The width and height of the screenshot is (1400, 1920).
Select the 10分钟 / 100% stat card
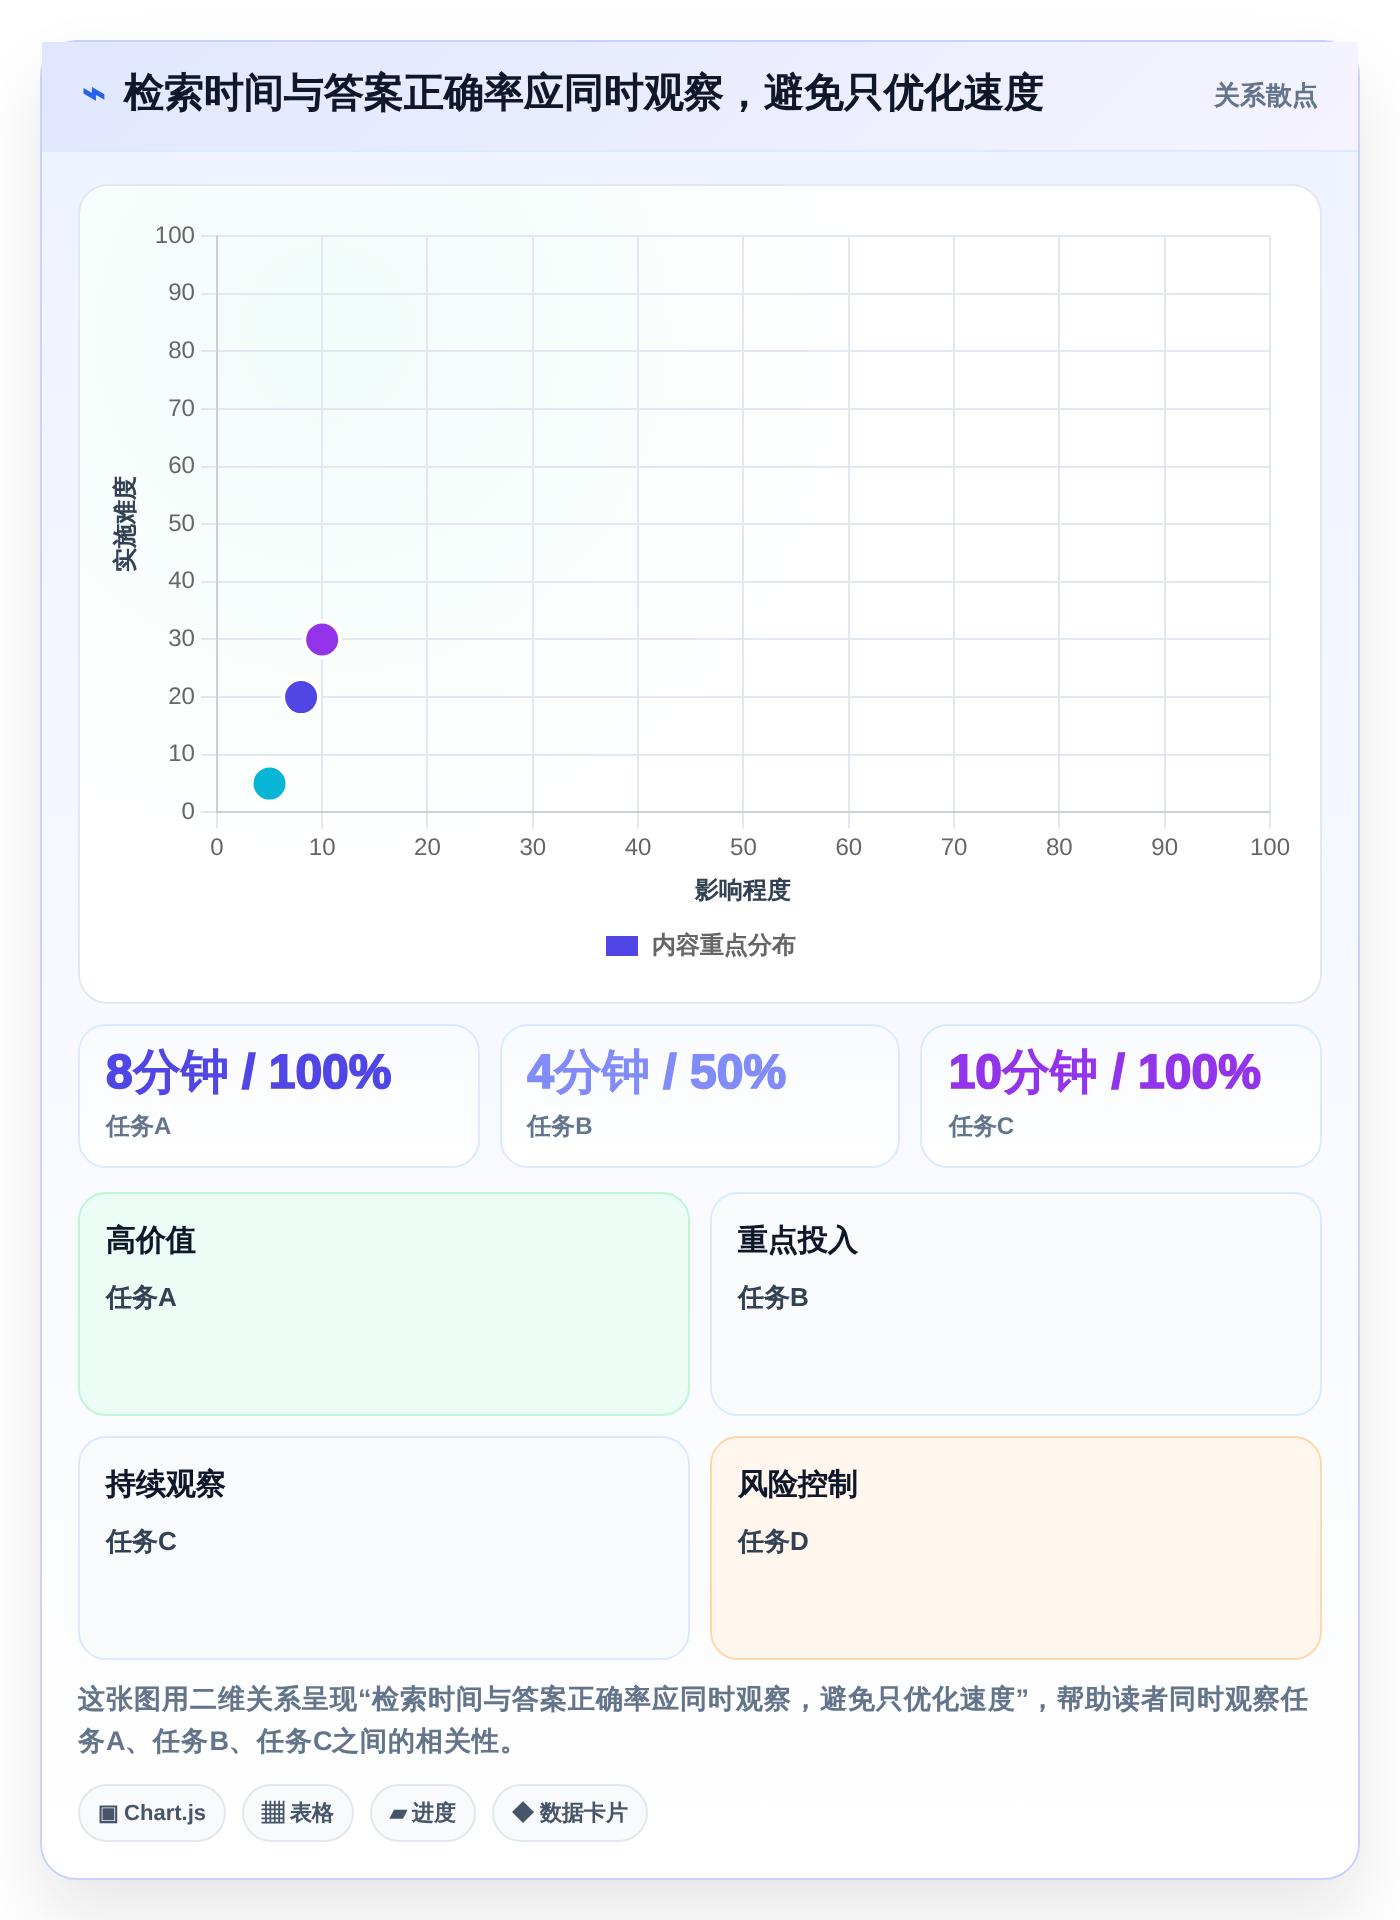click(x=1121, y=1096)
